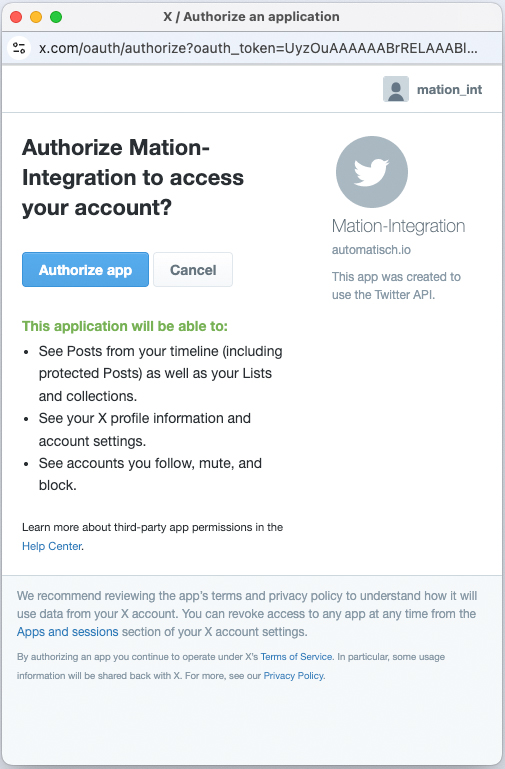The width and height of the screenshot is (505, 769).
Task: Click the Mation-Integration app name
Action: click(x=399, y=226)
